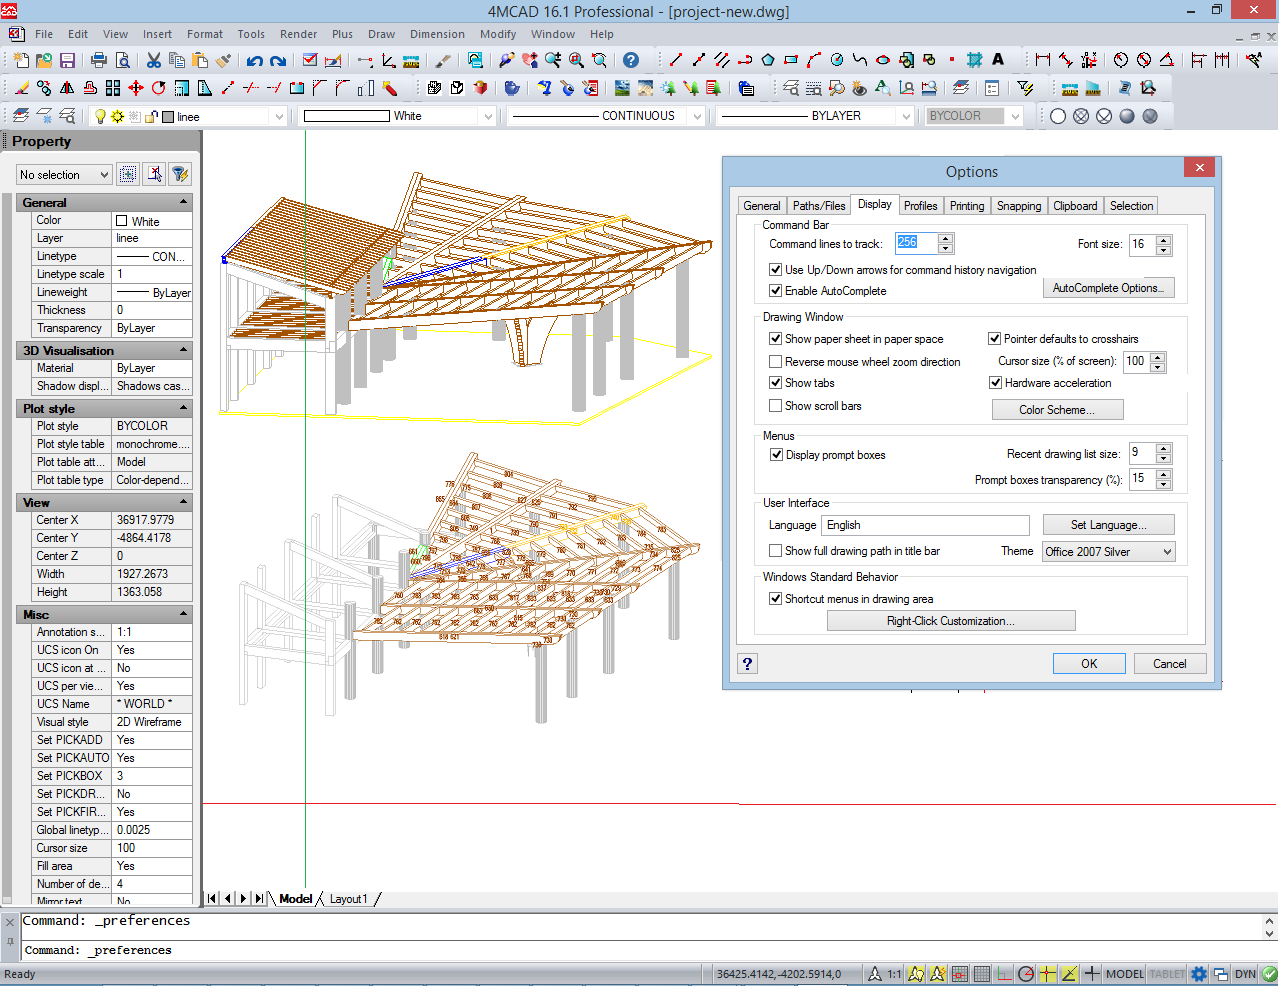1279x986 pixels.
Task: Collapse the Misc section in Property panel
Action: coord(184,614)
